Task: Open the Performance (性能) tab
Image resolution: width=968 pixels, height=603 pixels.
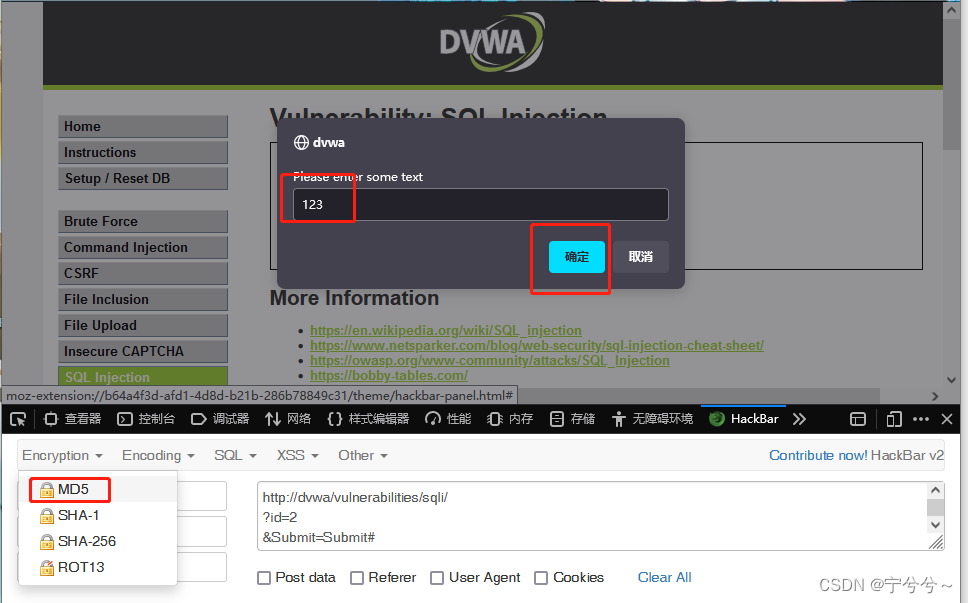Action: tap(448, 419)
